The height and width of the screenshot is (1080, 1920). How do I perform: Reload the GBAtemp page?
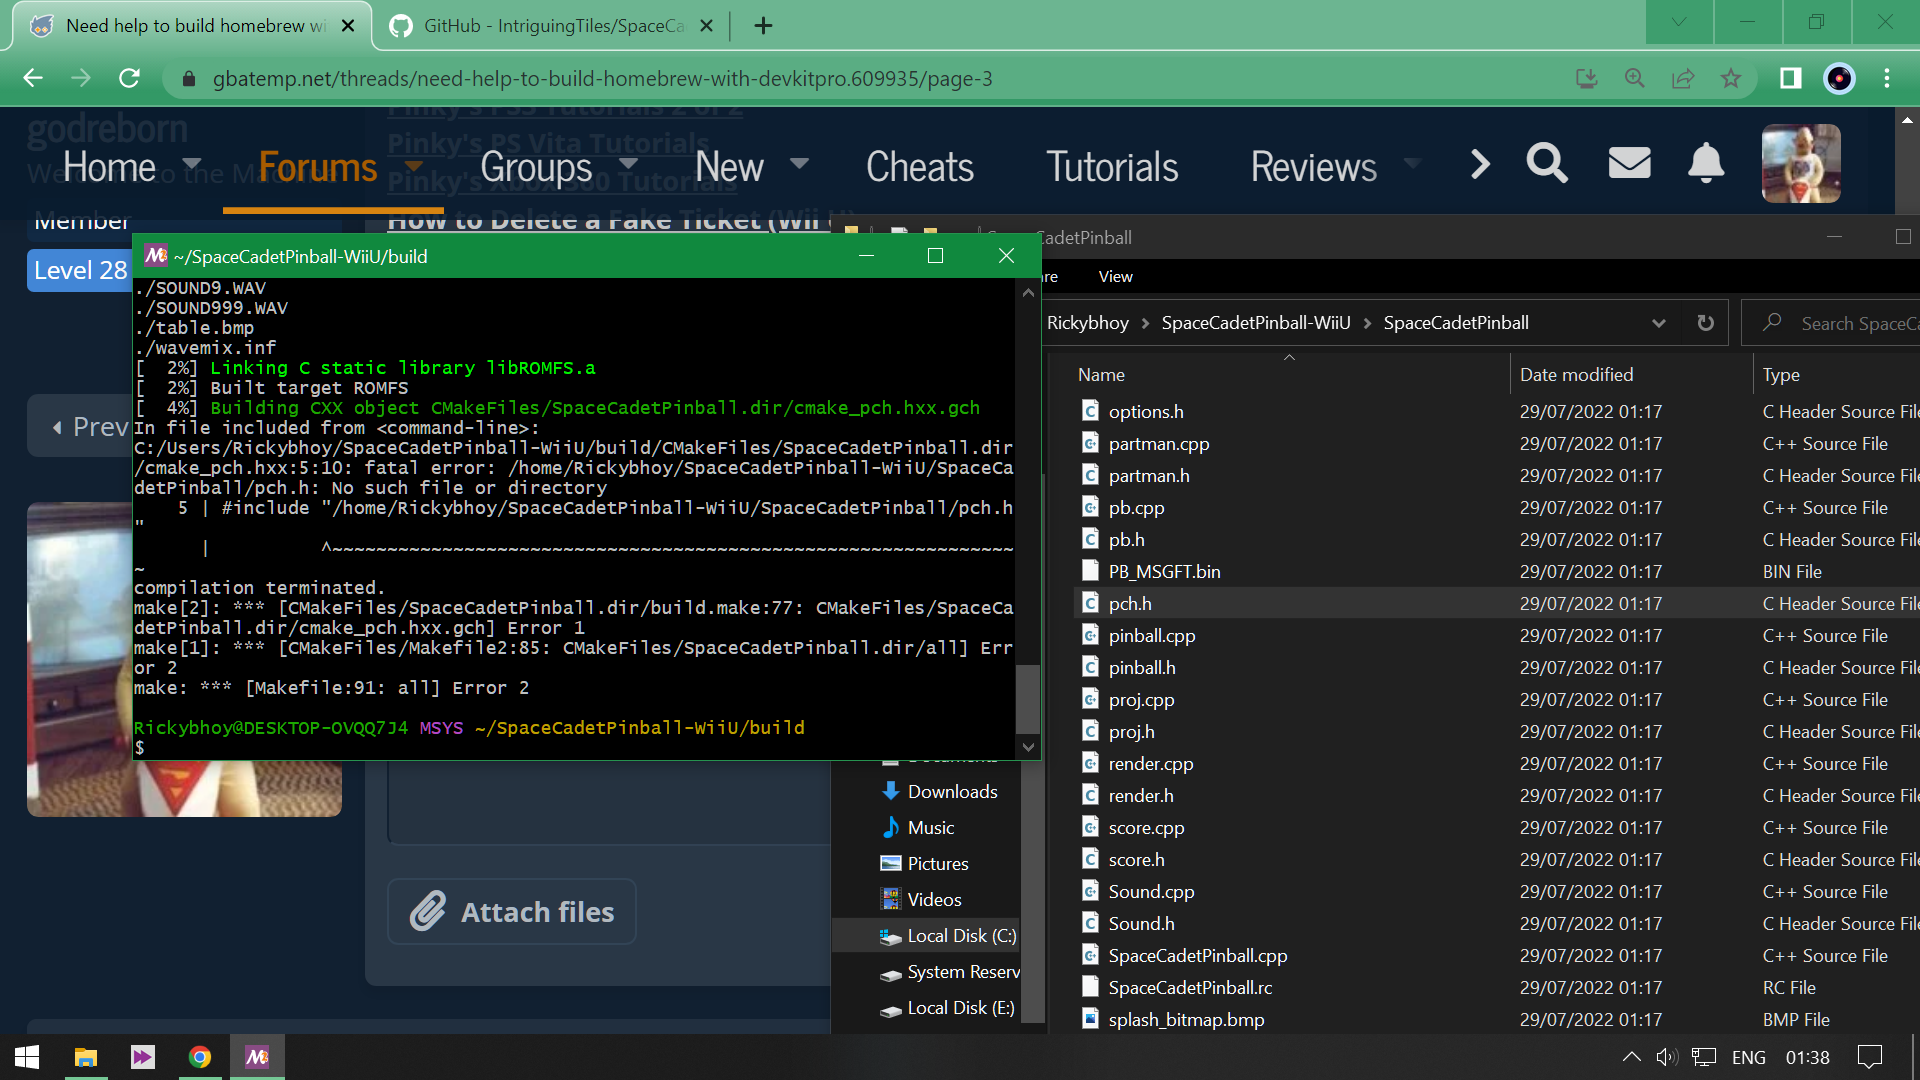click(129, 78)
